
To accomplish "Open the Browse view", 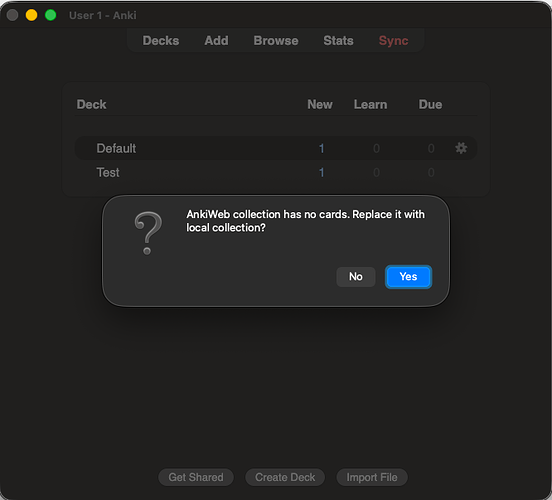I will (276, 40).
